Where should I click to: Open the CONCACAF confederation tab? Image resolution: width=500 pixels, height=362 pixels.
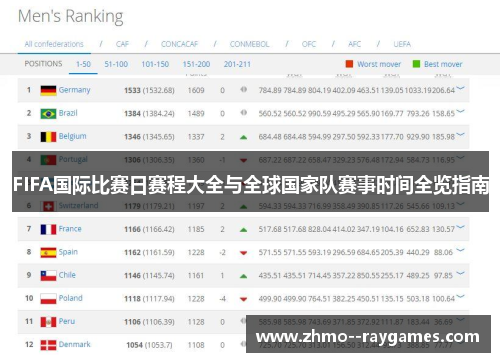(x=179, y=44)
